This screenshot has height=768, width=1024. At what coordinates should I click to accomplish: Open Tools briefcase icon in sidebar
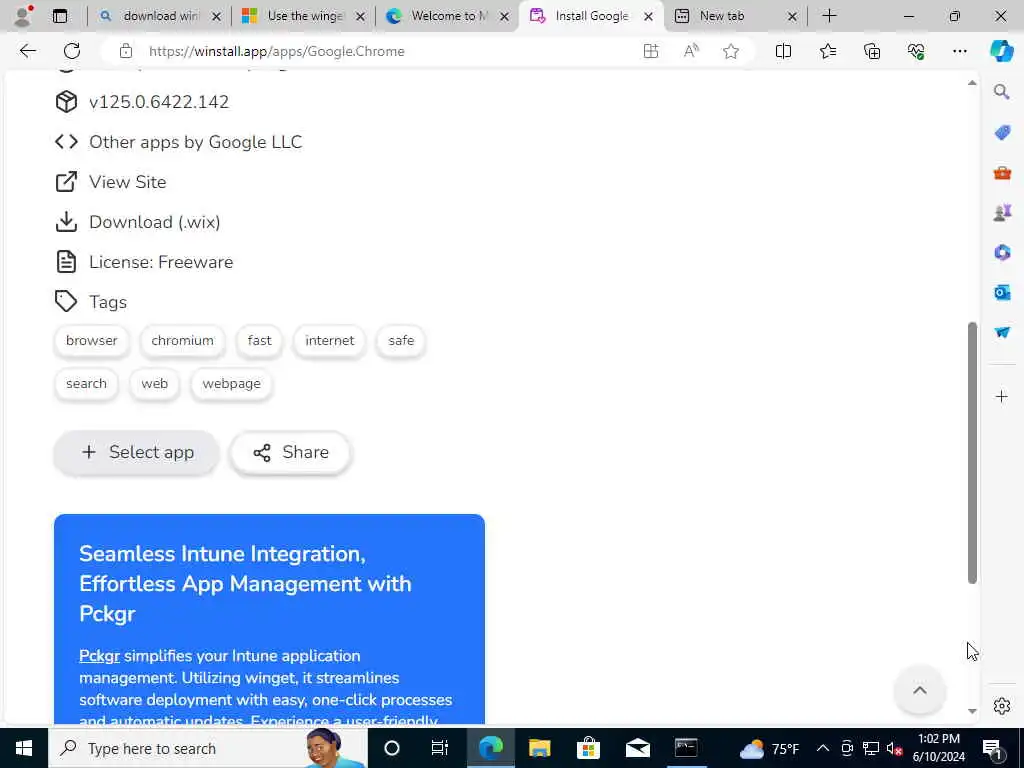point(1002,172)
